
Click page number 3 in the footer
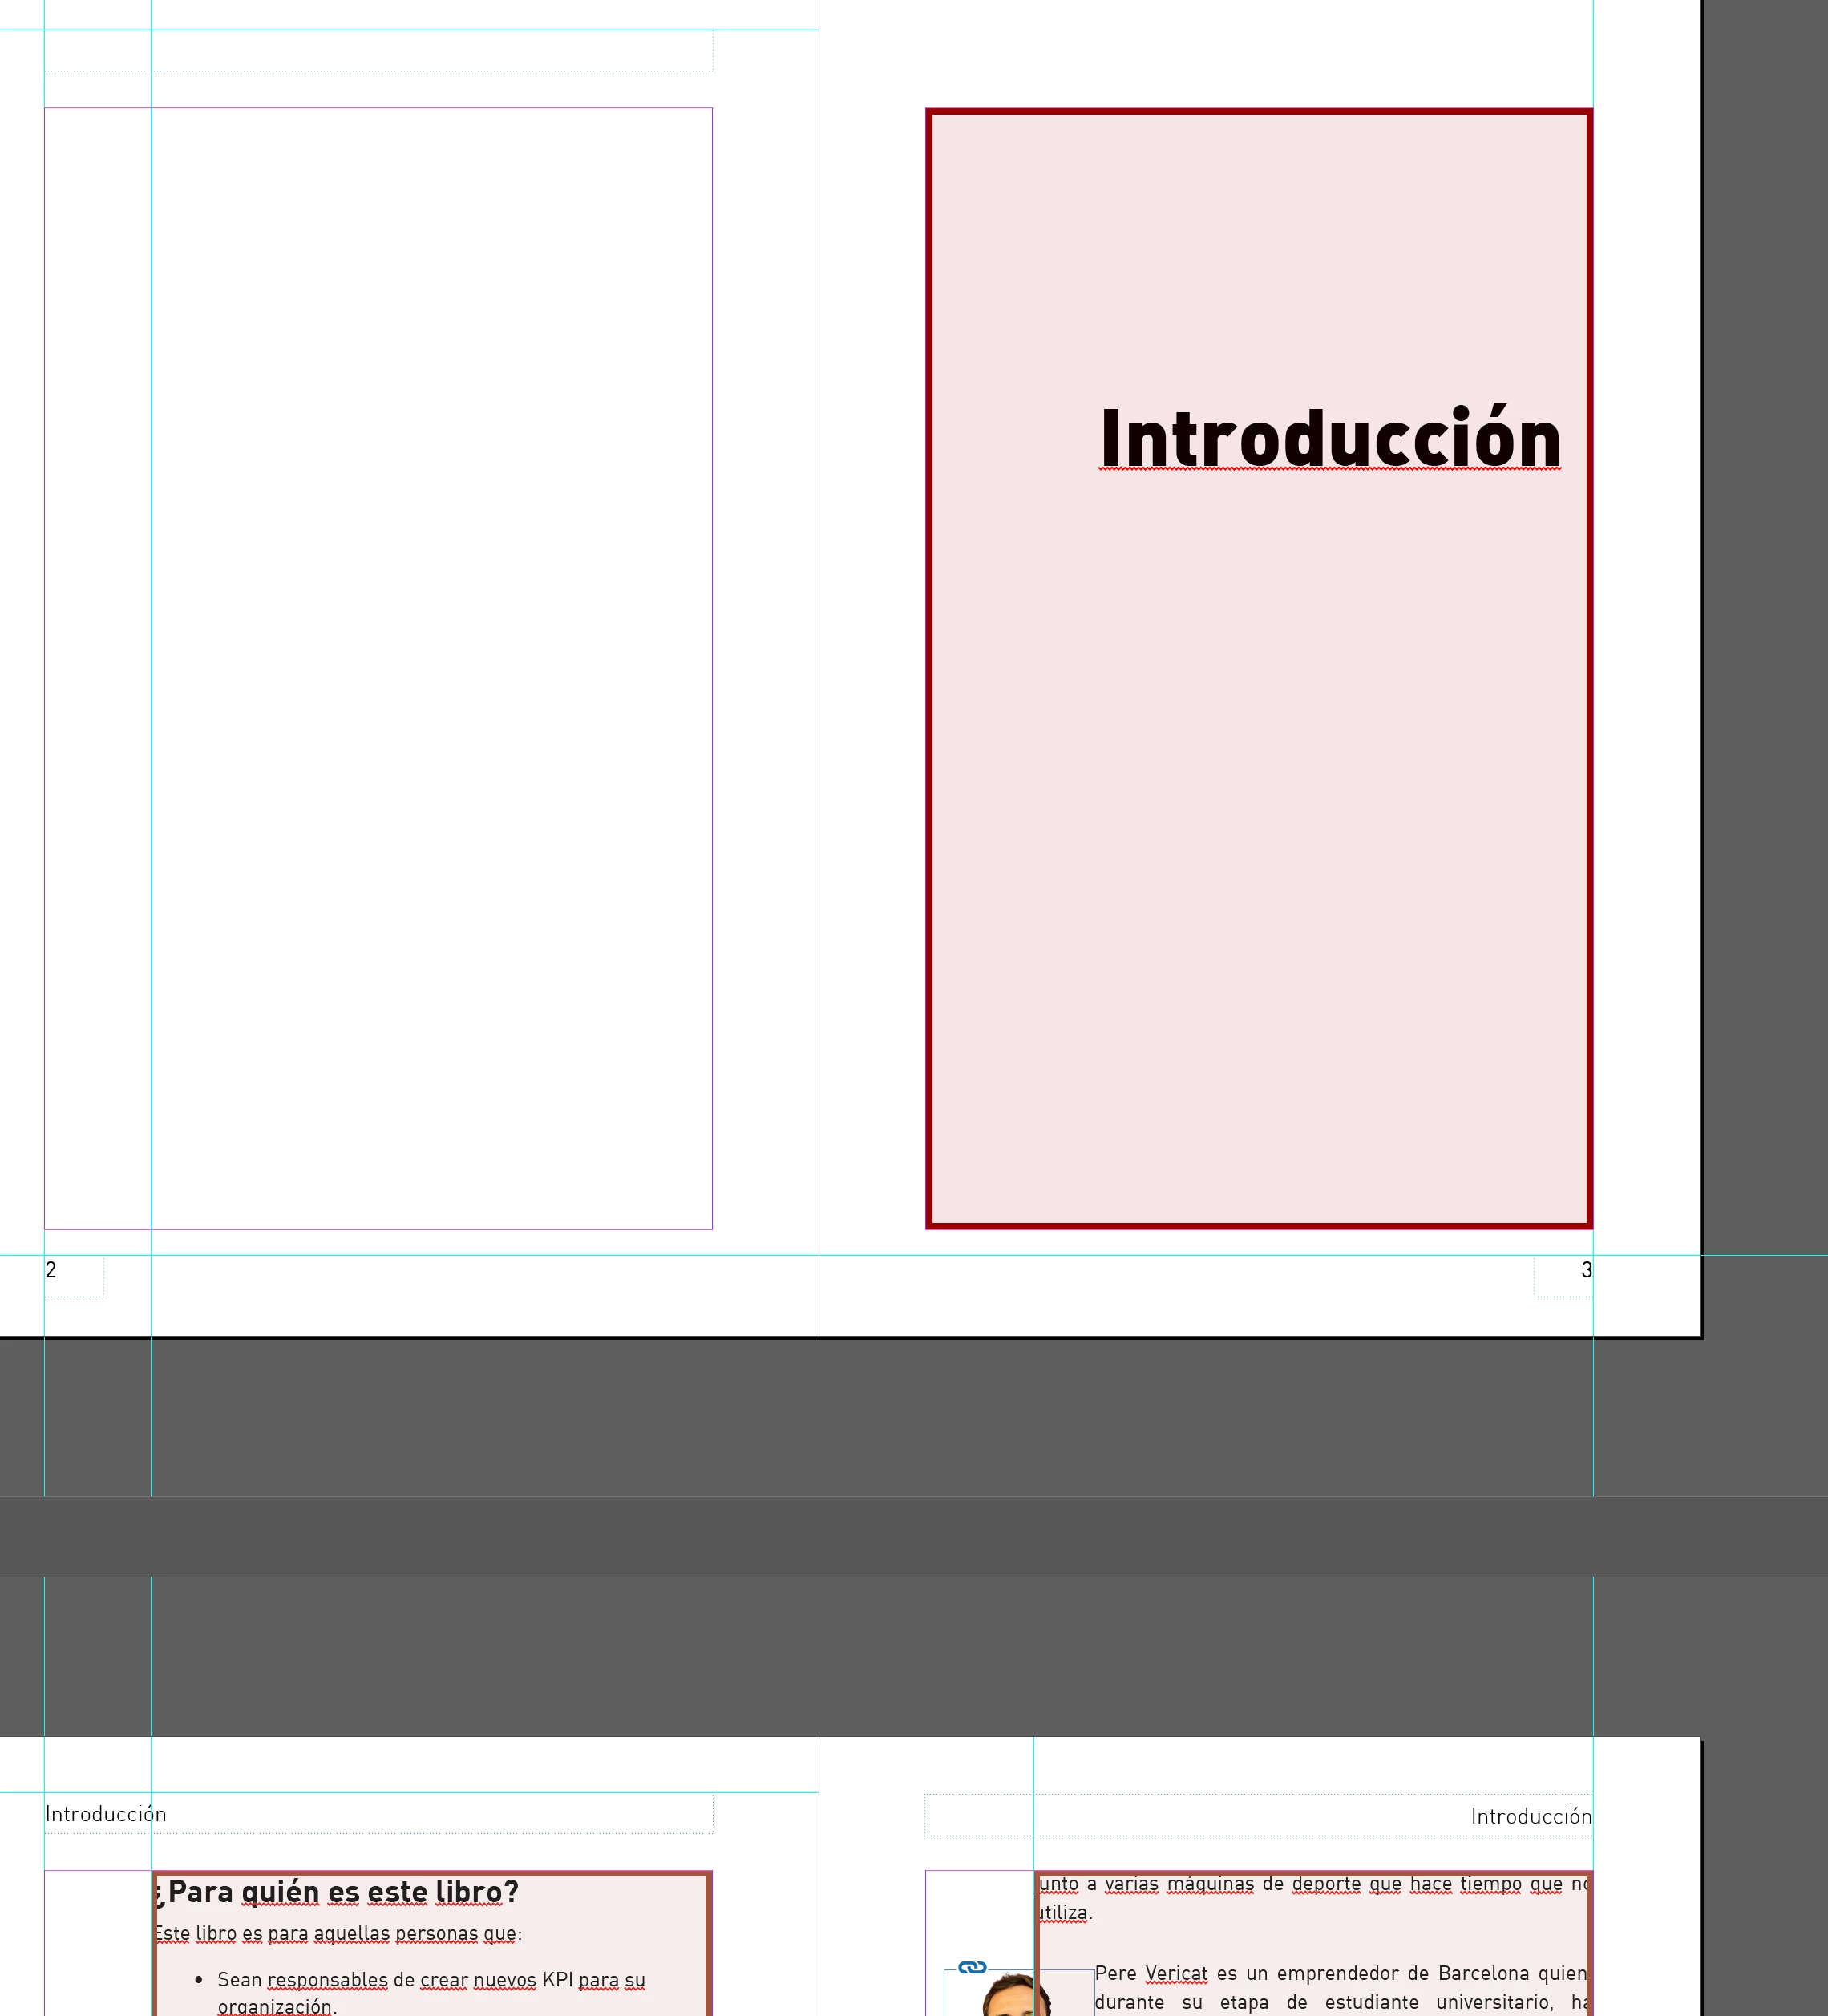click(x=1585, y=1270)
